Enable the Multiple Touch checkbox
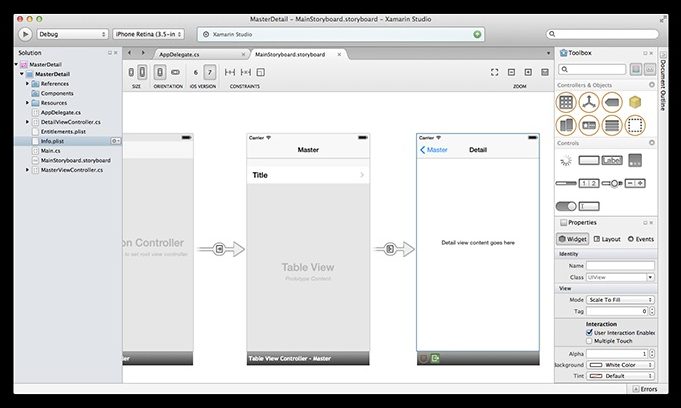The width and height of the screenshot is (681, 408). click(588, 341)
